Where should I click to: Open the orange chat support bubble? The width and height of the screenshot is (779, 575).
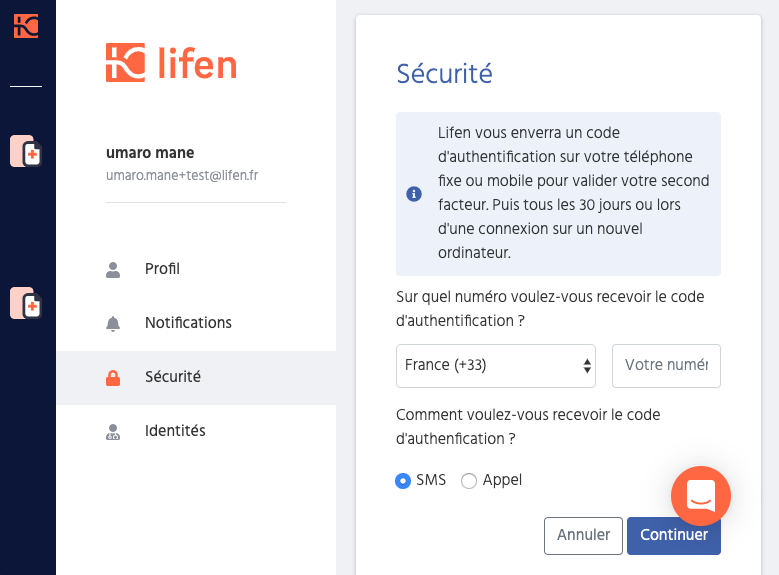click(701, 495)
